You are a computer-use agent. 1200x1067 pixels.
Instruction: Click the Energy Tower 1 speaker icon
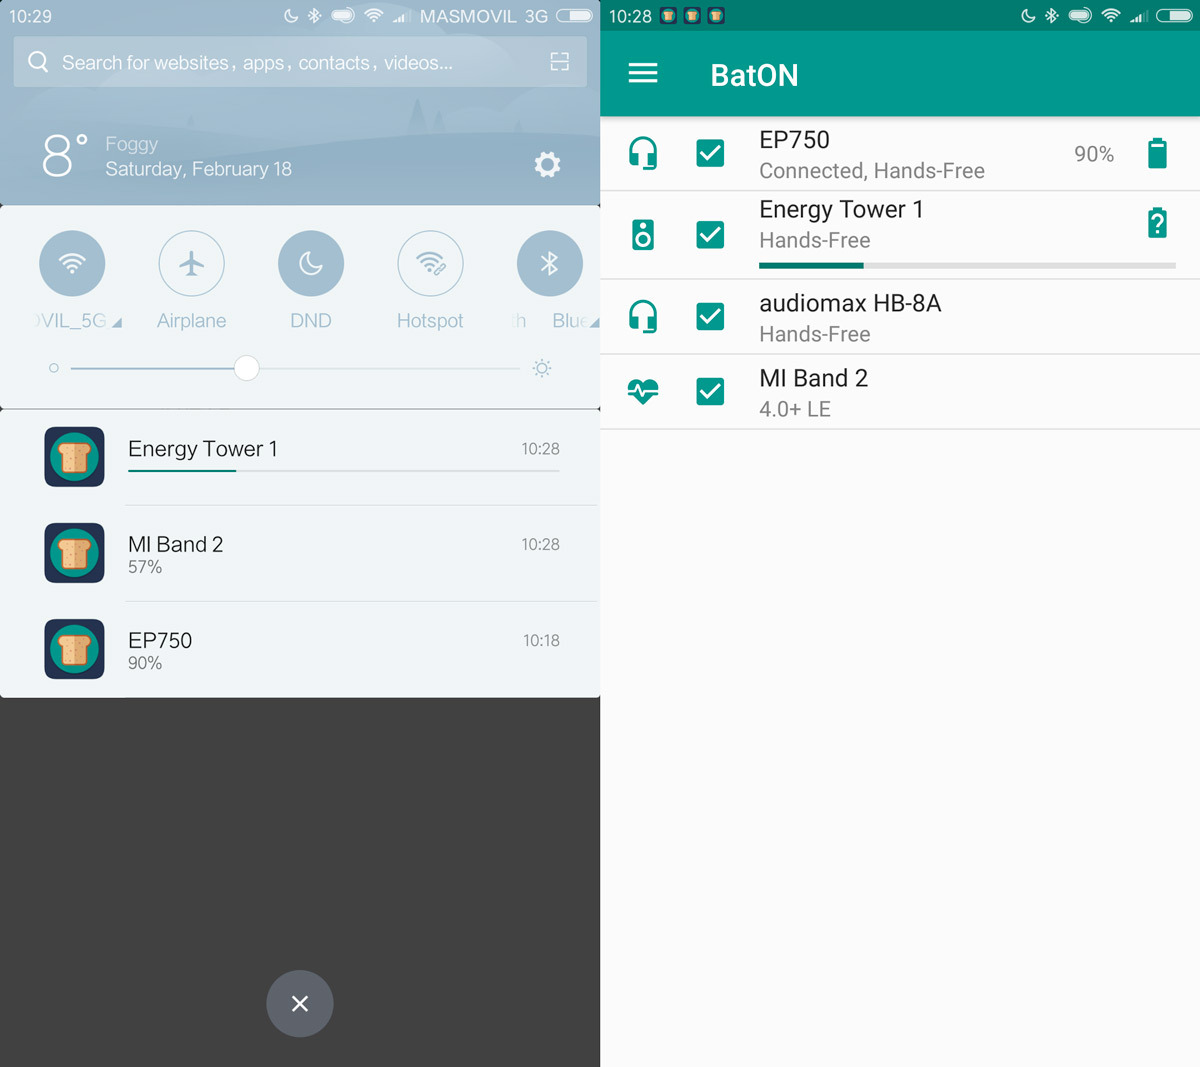click(x=643, y=235)
